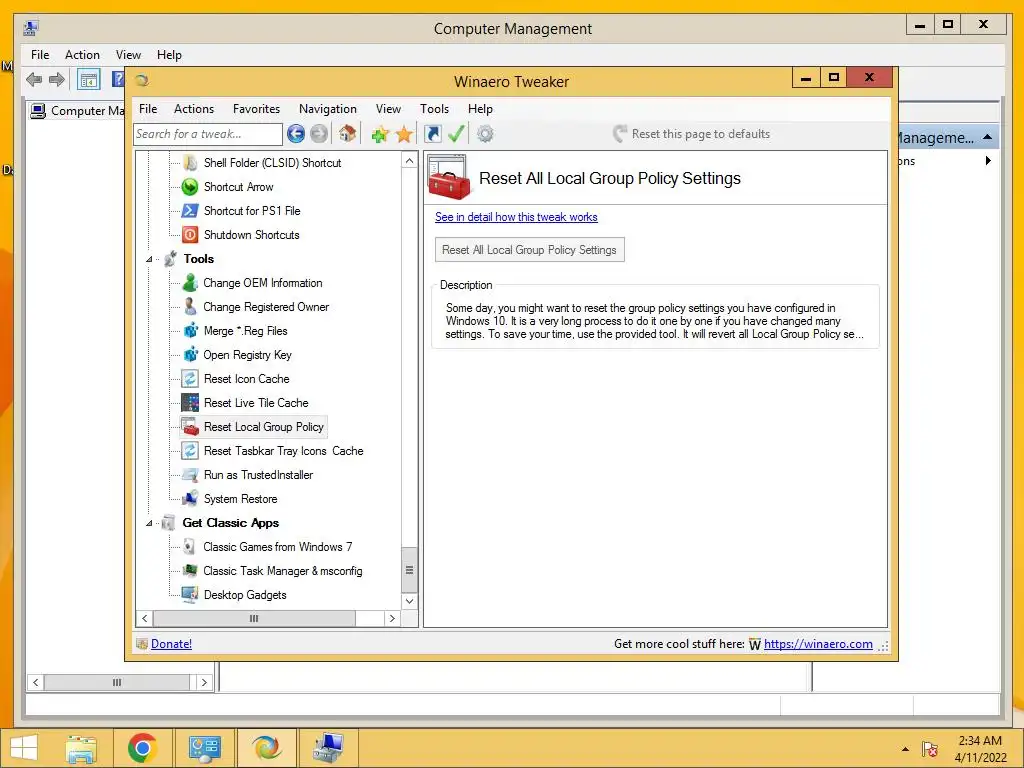The width and height of the screenshot is (1024, 768).
Task: Click the red Shutdown Shortcuts icon
Action: pyautogui.click(x=190, y=234)
